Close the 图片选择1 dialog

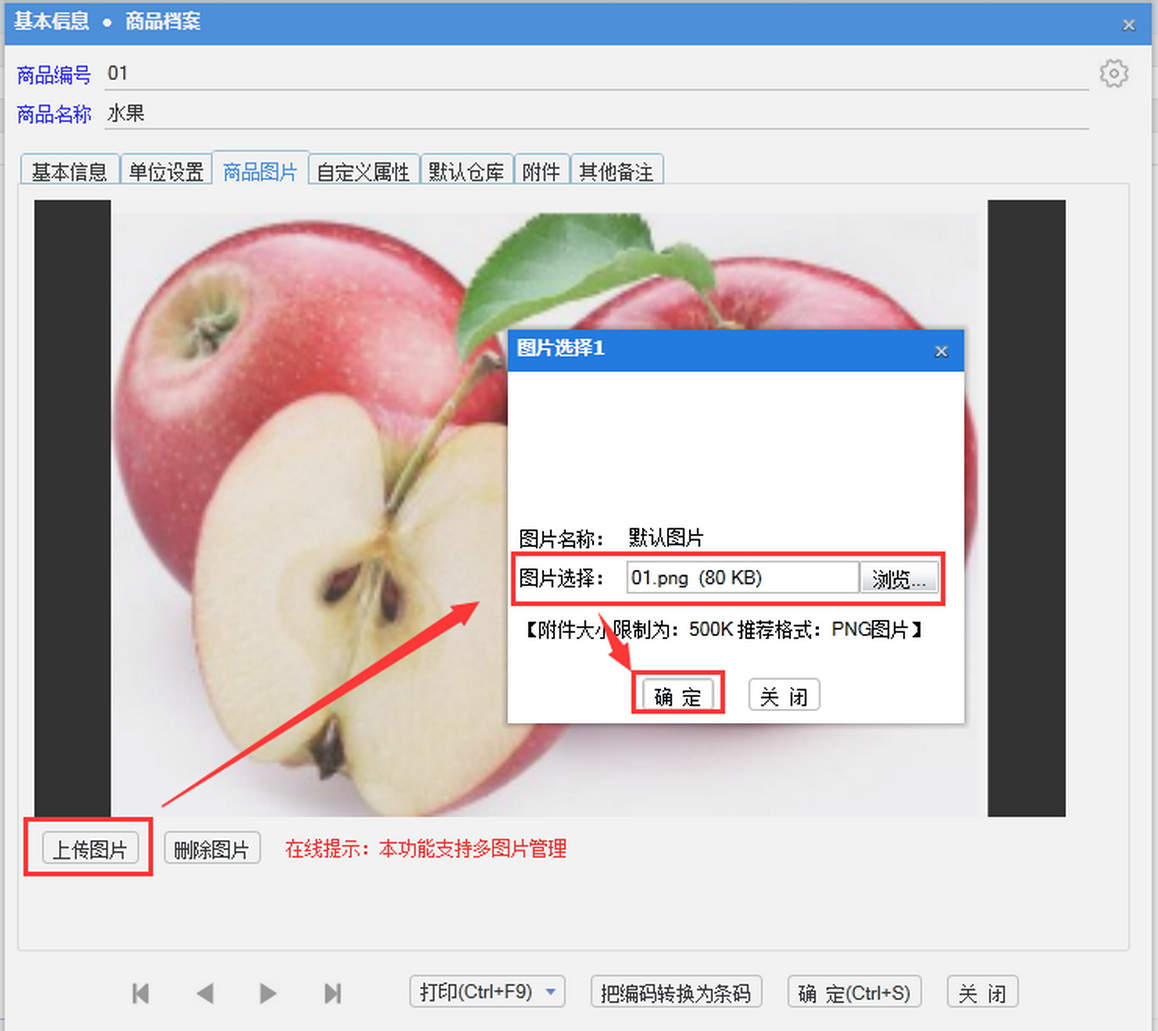(x=940, y=351)
